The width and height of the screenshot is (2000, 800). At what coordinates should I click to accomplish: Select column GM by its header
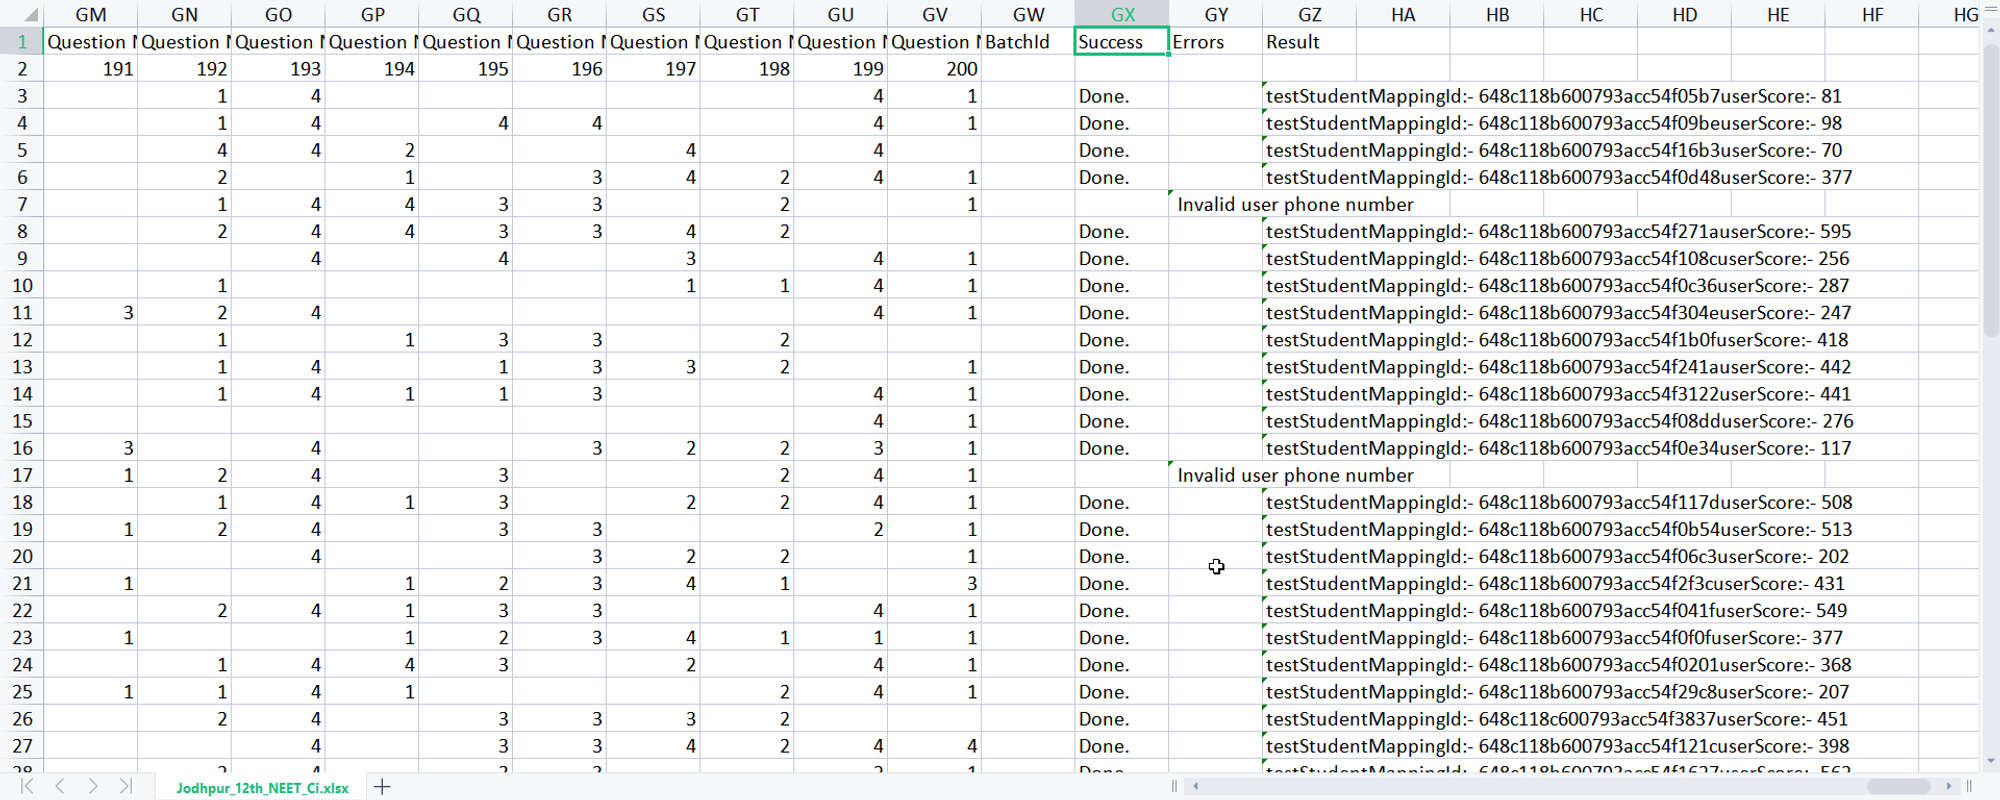pyautogui.click(x=91, y=14)
